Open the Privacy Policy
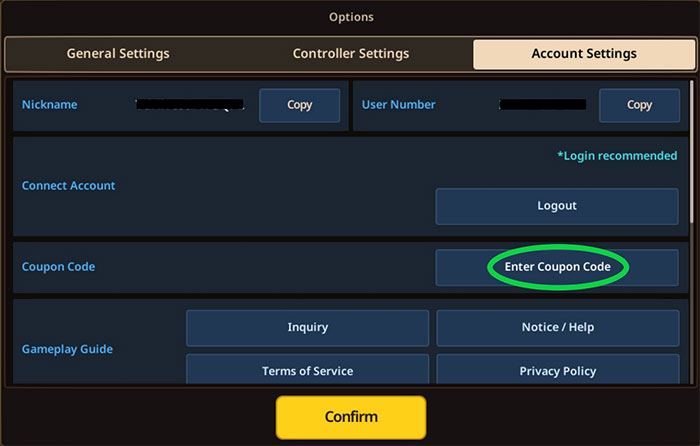 557,370
